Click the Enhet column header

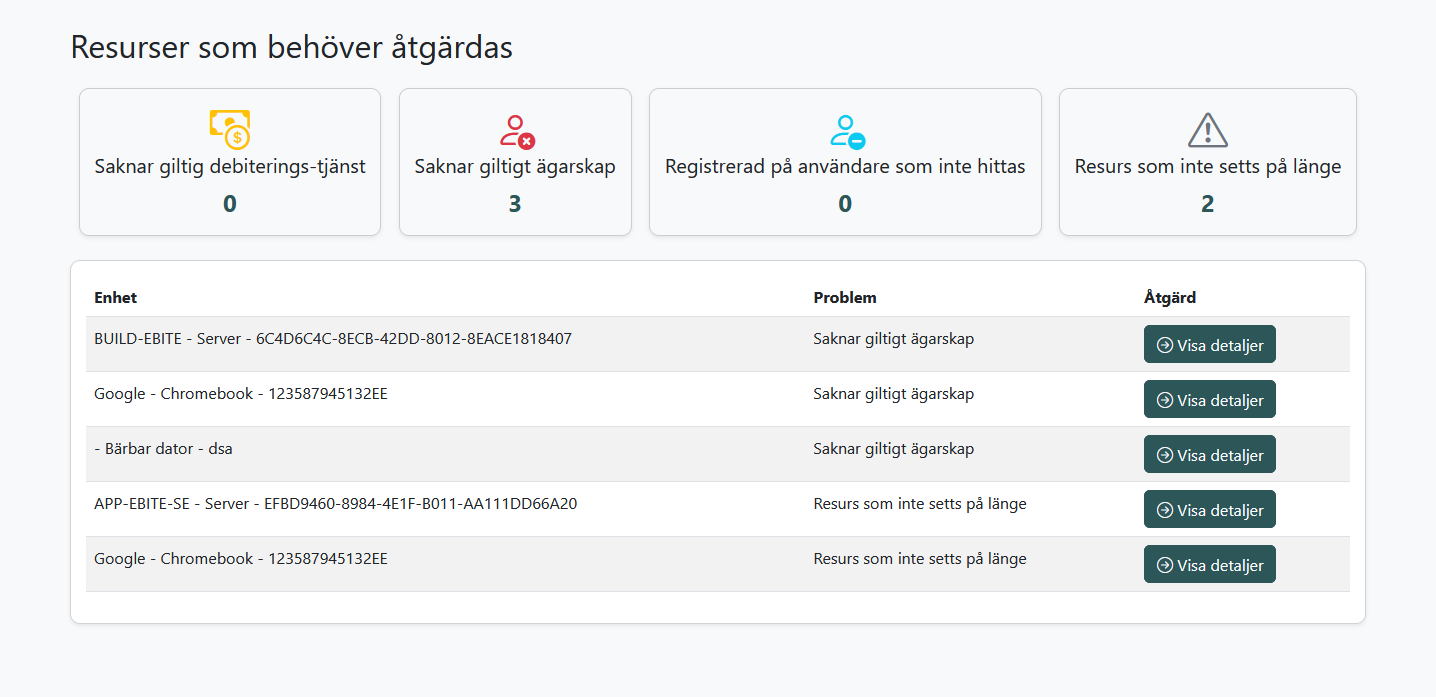116,298
